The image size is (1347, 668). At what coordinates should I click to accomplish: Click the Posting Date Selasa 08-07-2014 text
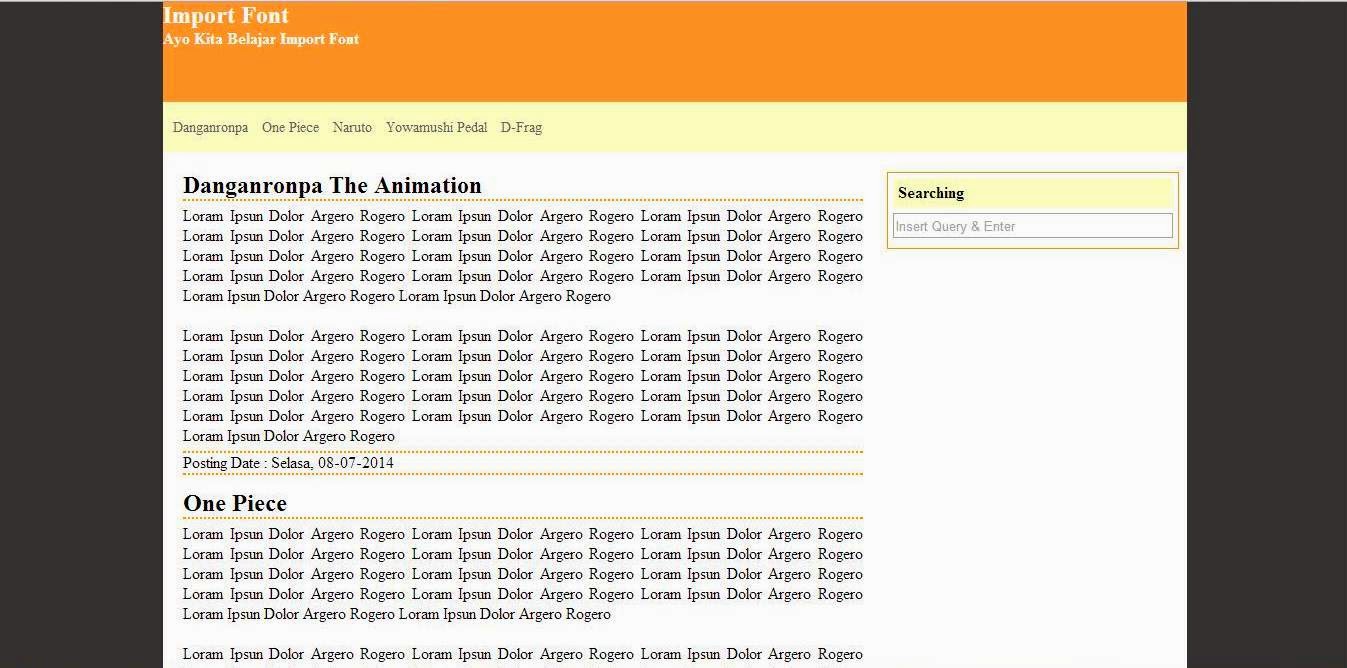(287, 463)
